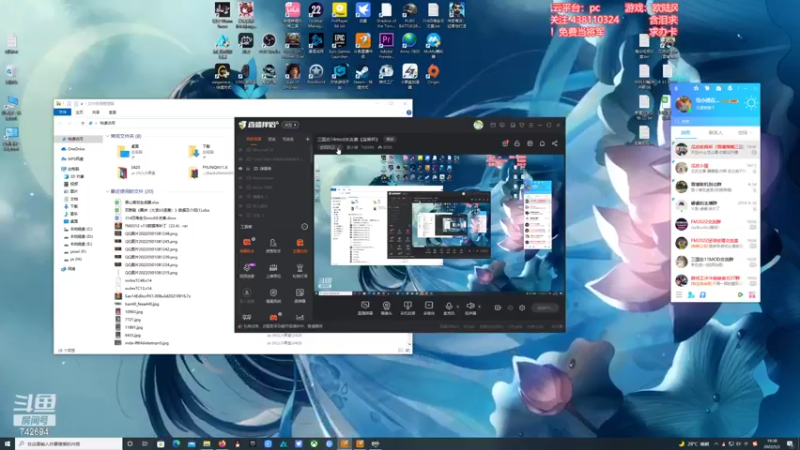800x450 pixels.
Task: Click the bell notification icon in the streaming app
Action: point(542,143)
